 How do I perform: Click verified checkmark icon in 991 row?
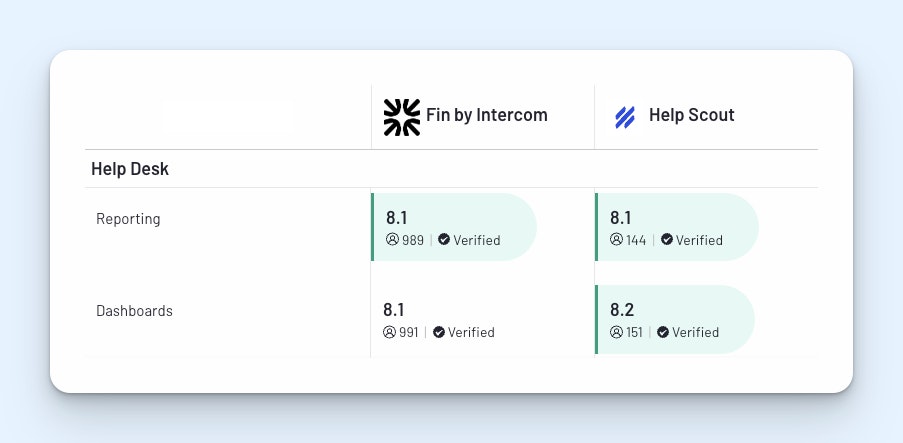(x=439, y=332)
